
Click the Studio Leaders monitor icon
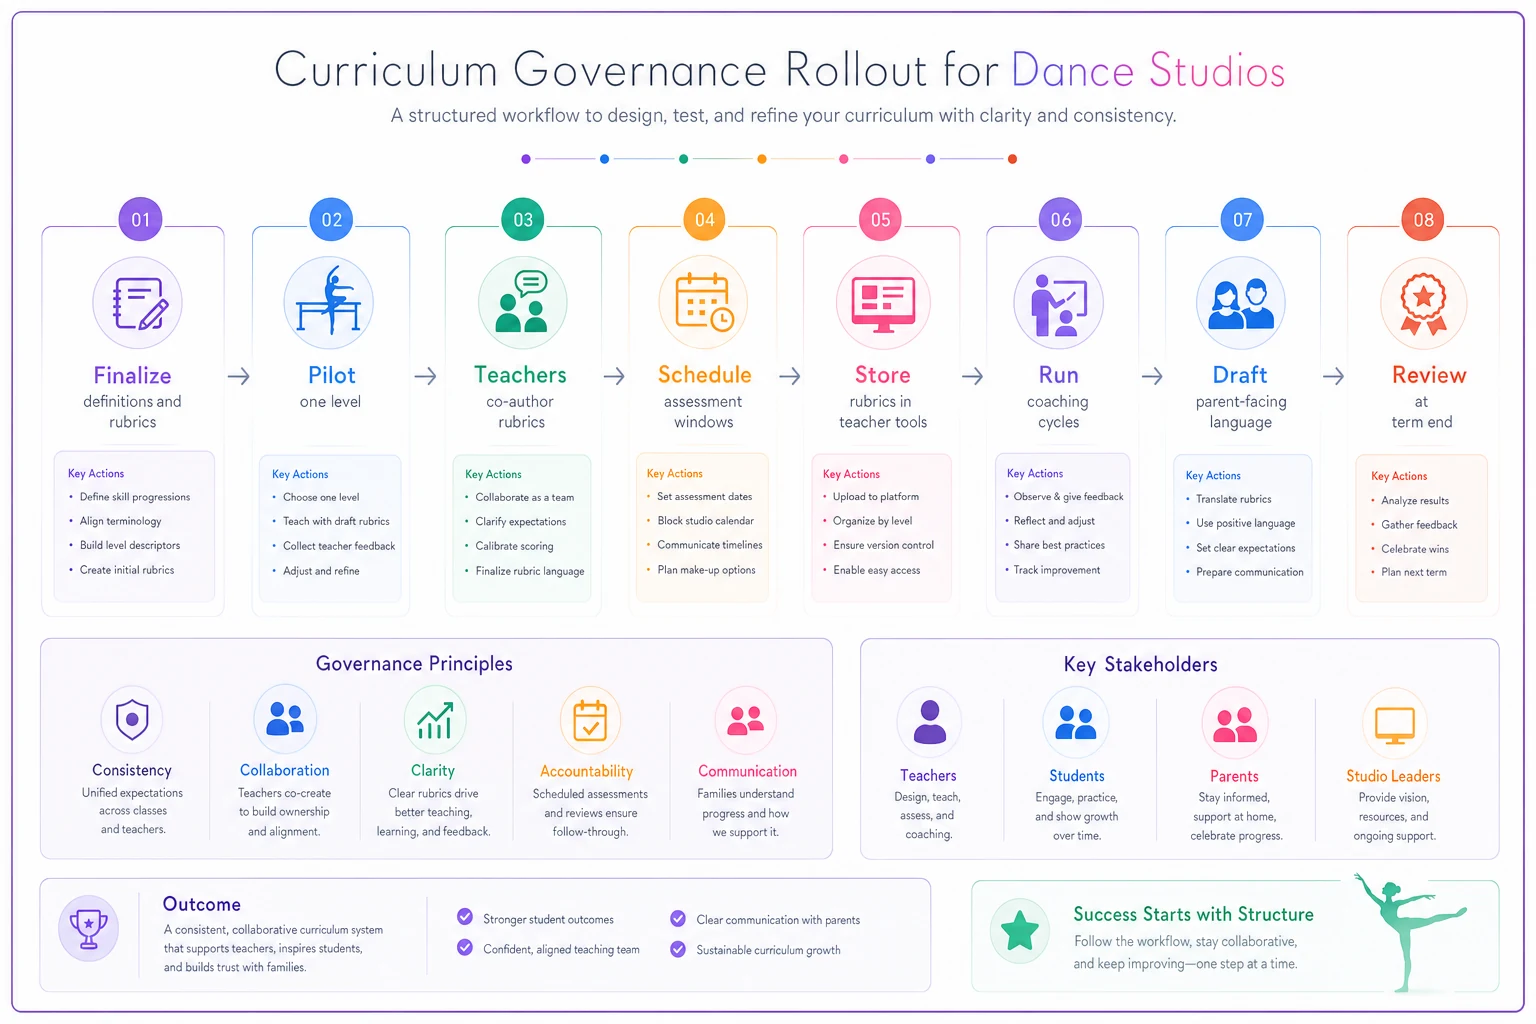1394,722
